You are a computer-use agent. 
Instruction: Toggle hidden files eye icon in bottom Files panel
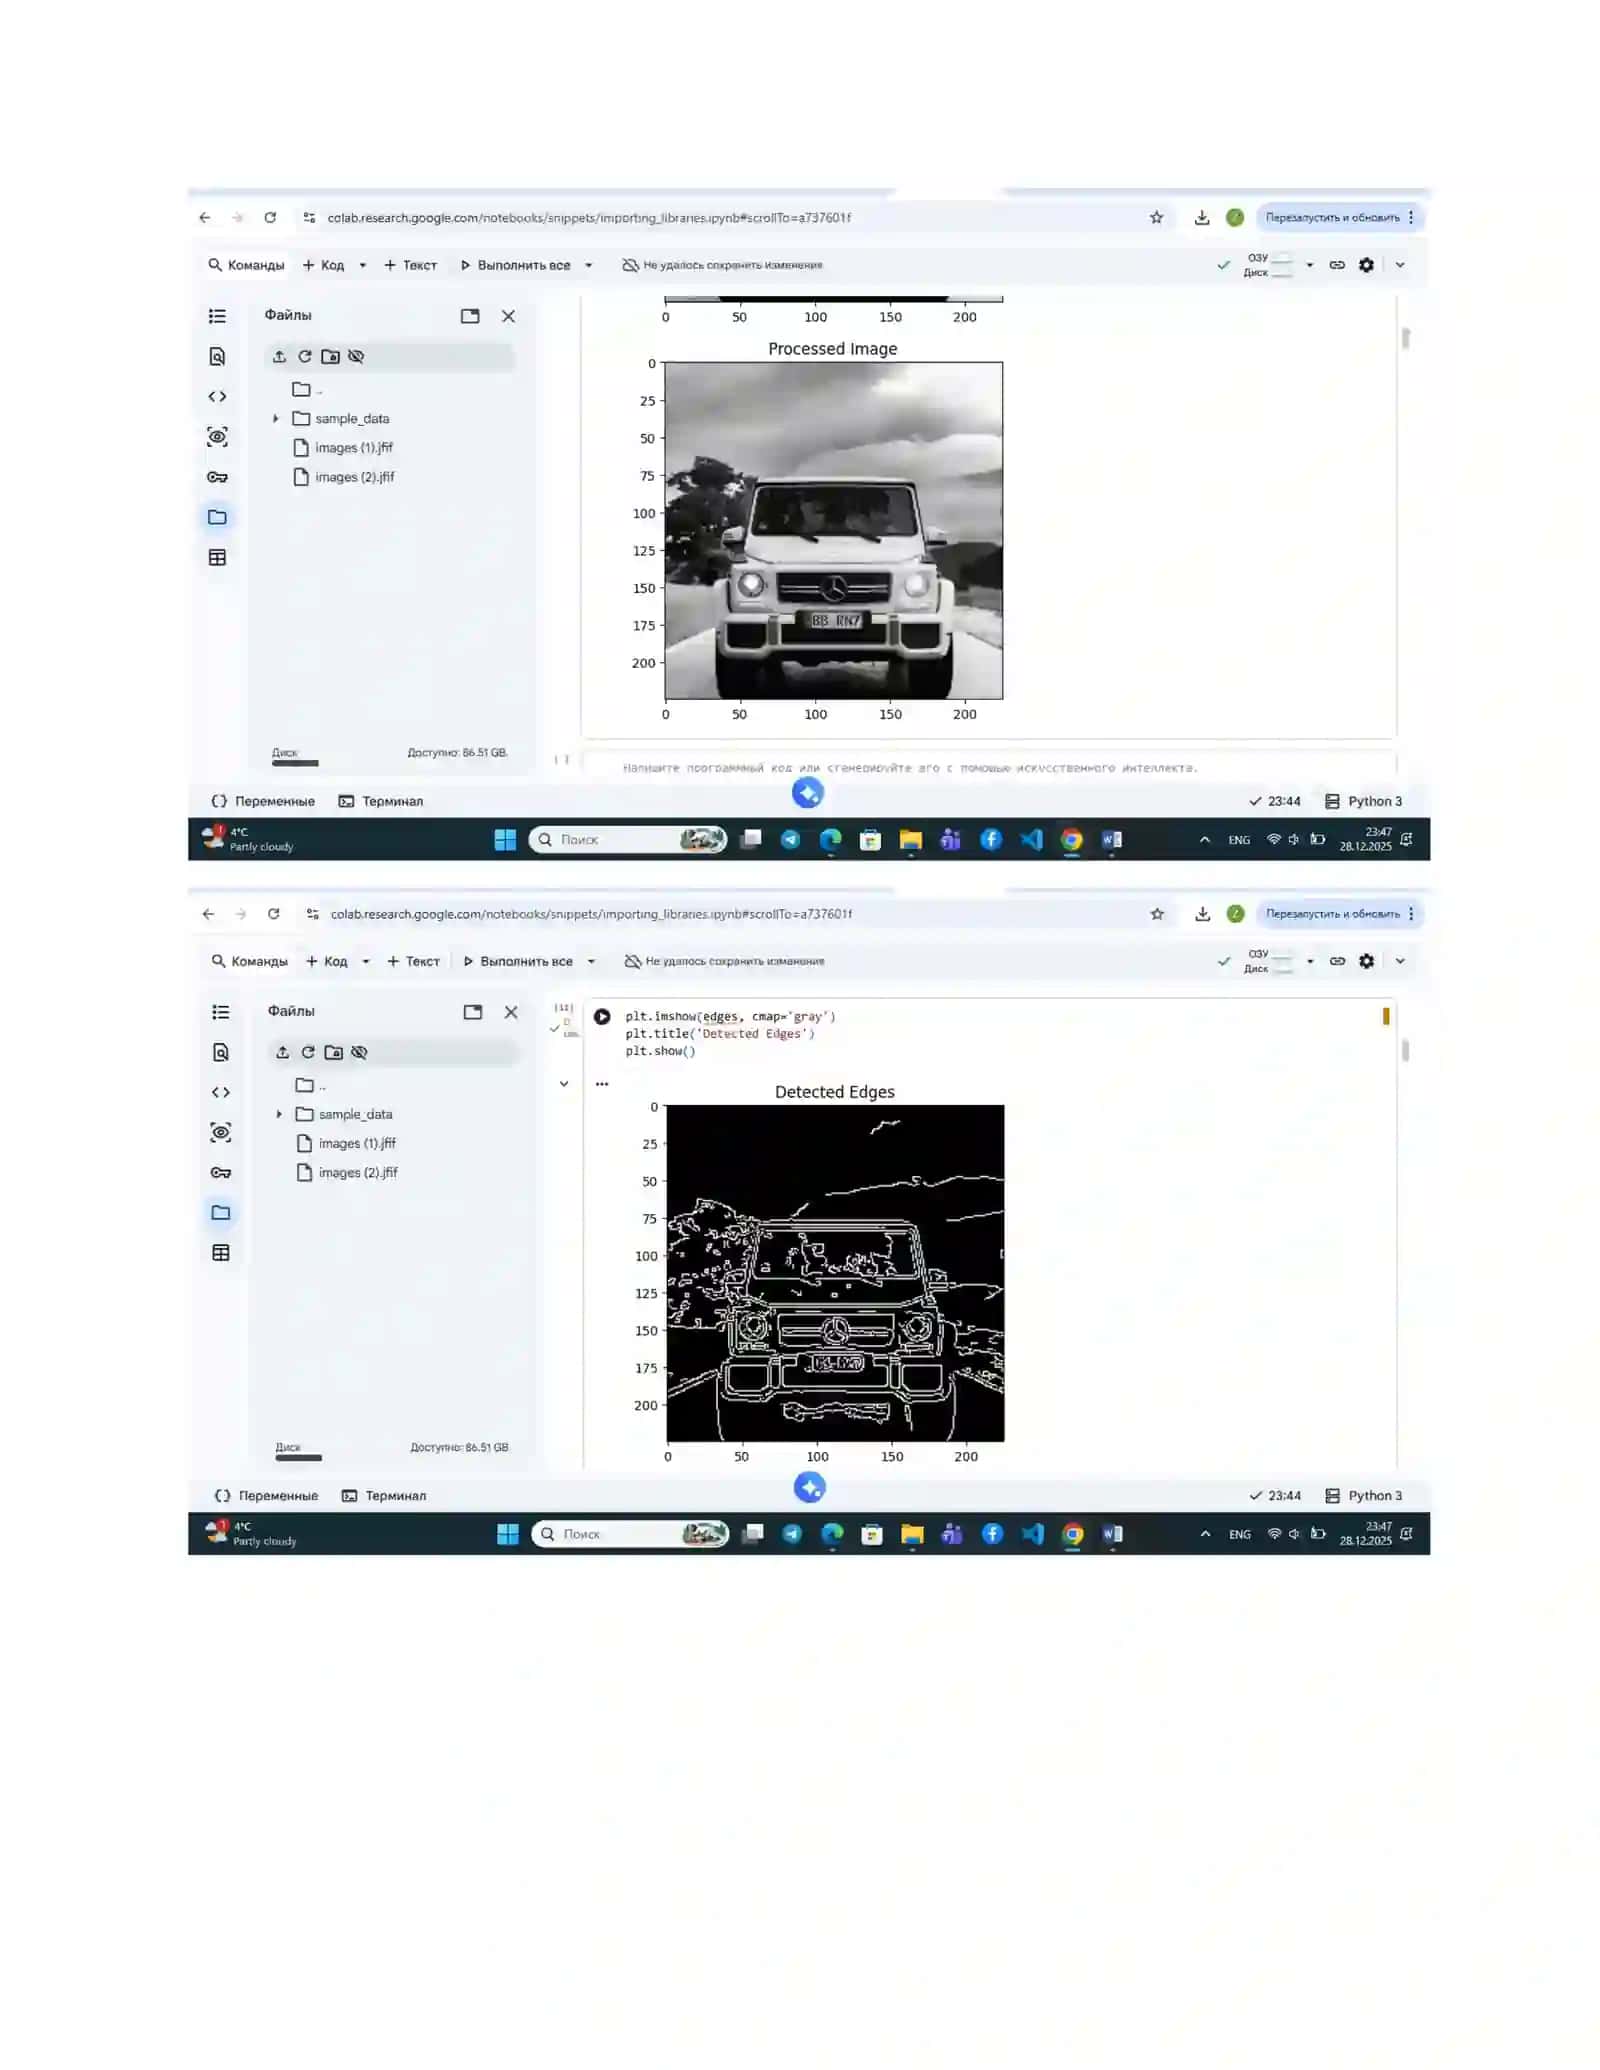point(359,1052)
